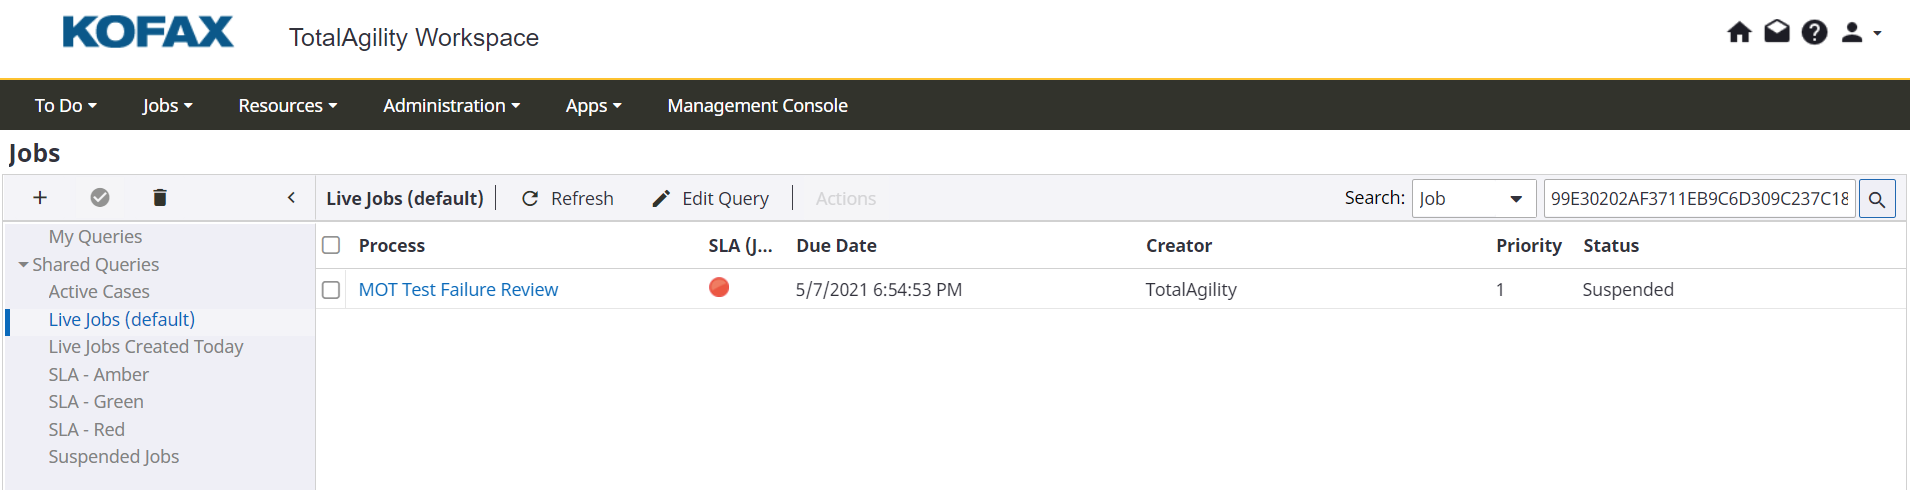The image size is (1910, 490).
Task: Click the Edit Query button
Action: click(710, 199)
